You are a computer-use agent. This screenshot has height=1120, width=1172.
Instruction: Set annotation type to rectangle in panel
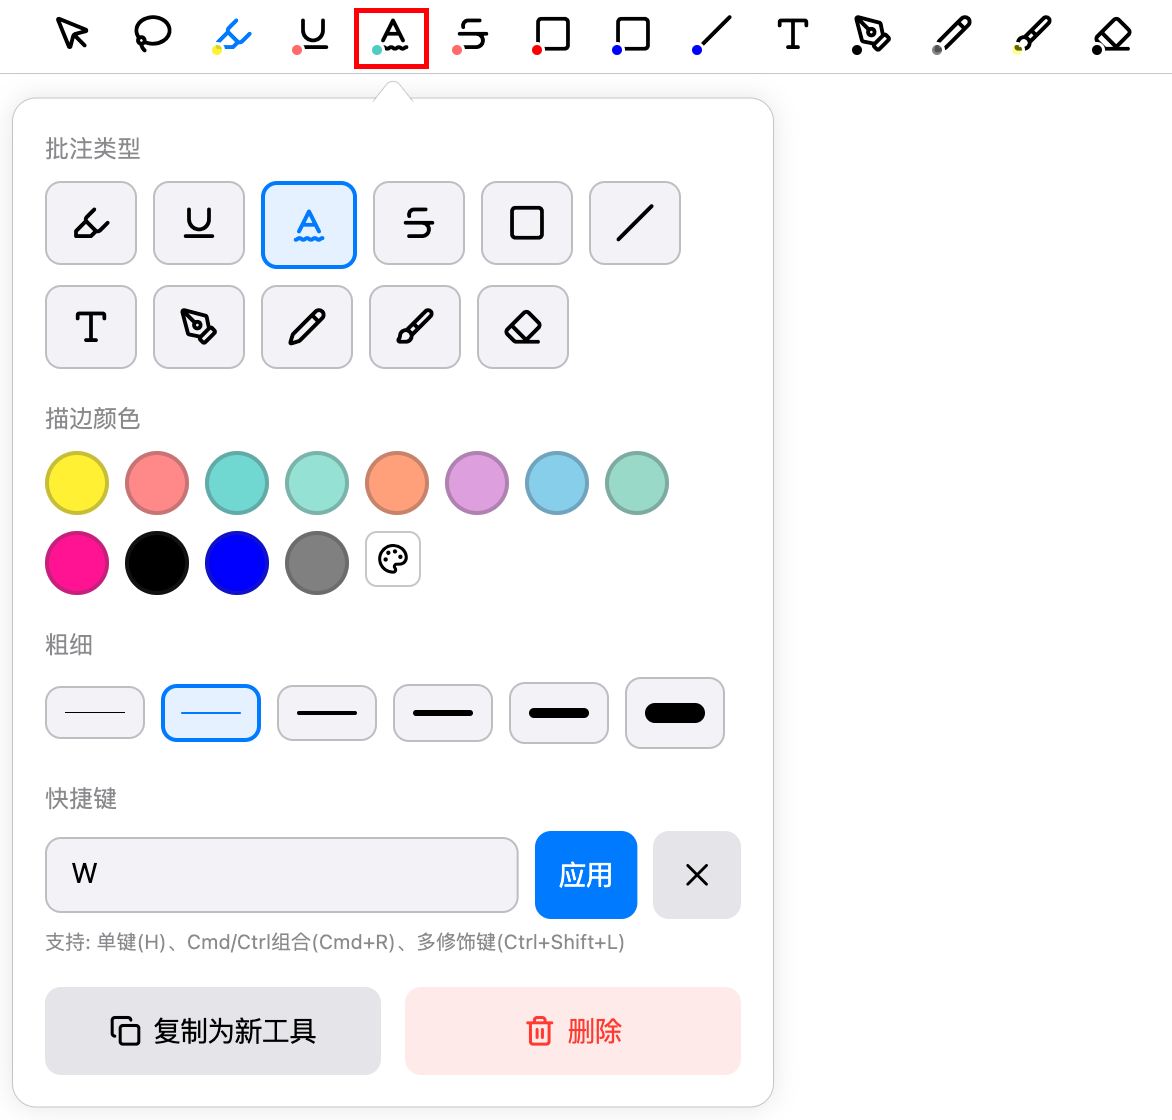coord(527,223)
